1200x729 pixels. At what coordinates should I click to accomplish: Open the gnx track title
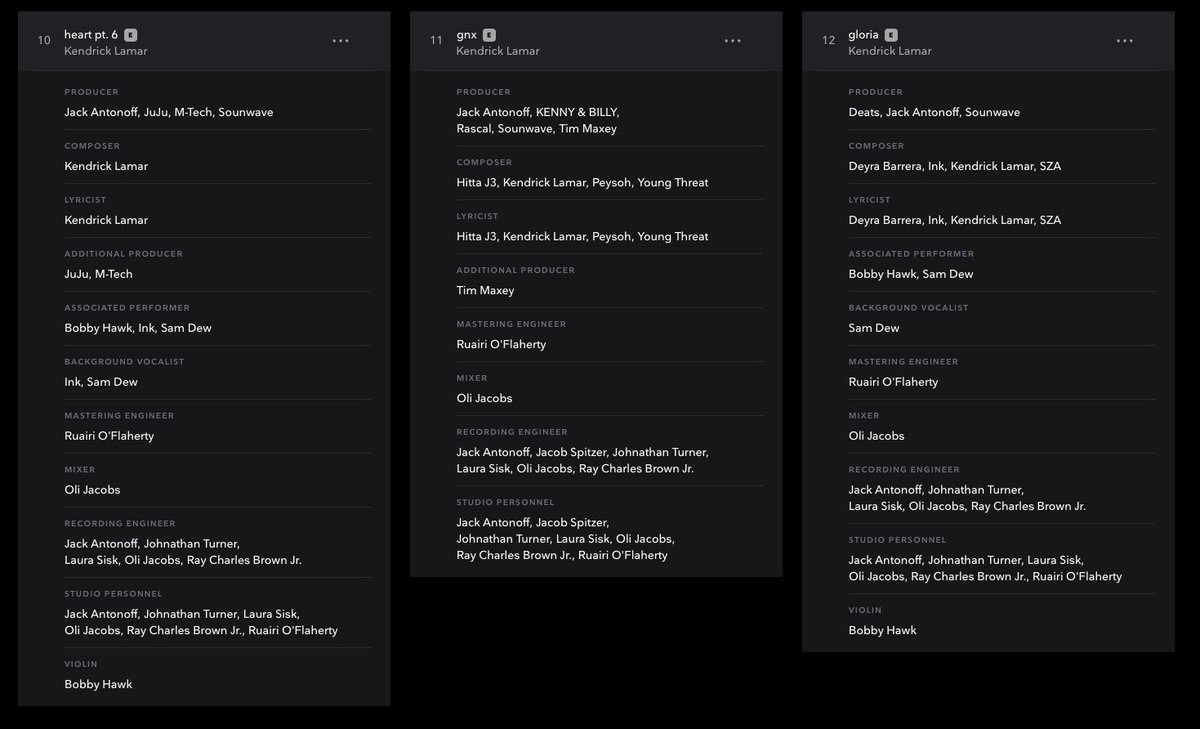click(467, 35)
